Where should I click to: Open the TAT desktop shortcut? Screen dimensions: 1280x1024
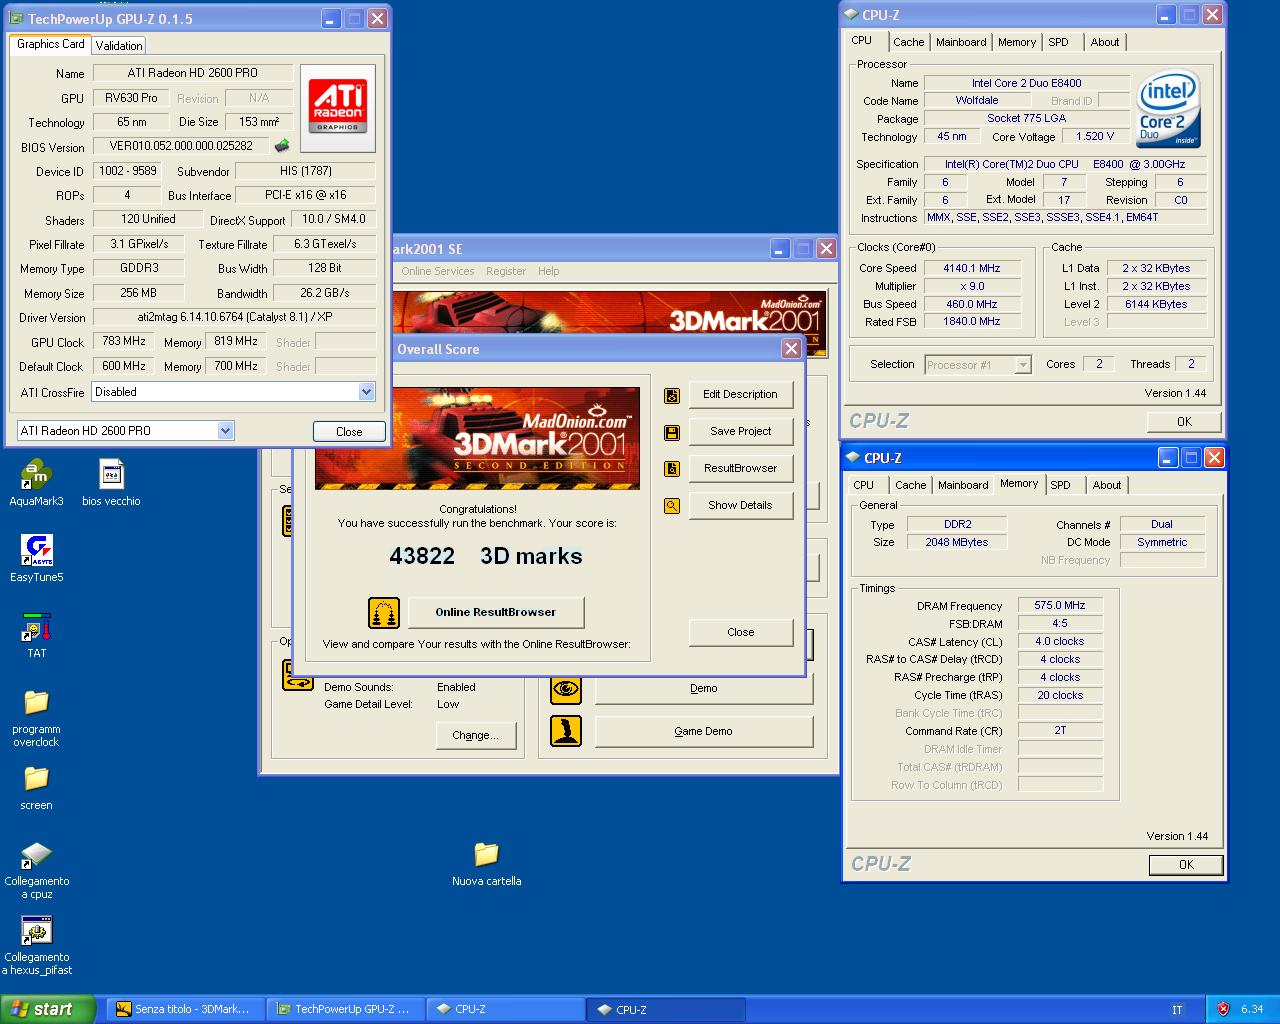37,635
